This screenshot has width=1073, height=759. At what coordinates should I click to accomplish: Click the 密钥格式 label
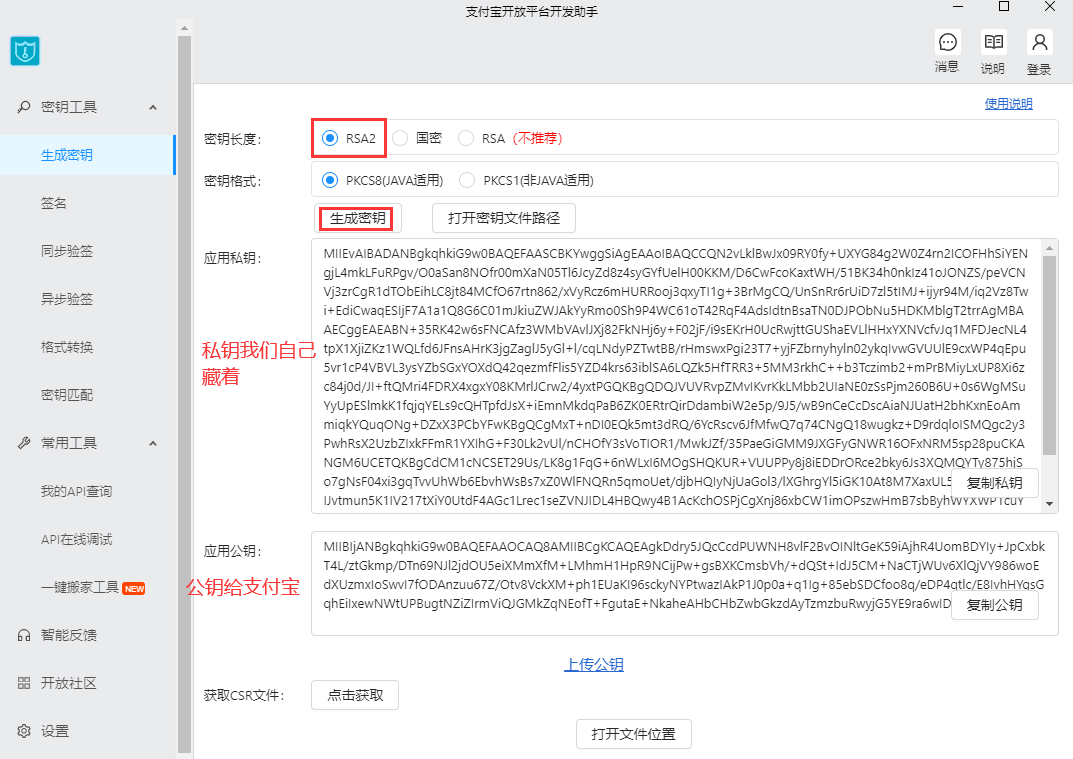coord(233,181)
